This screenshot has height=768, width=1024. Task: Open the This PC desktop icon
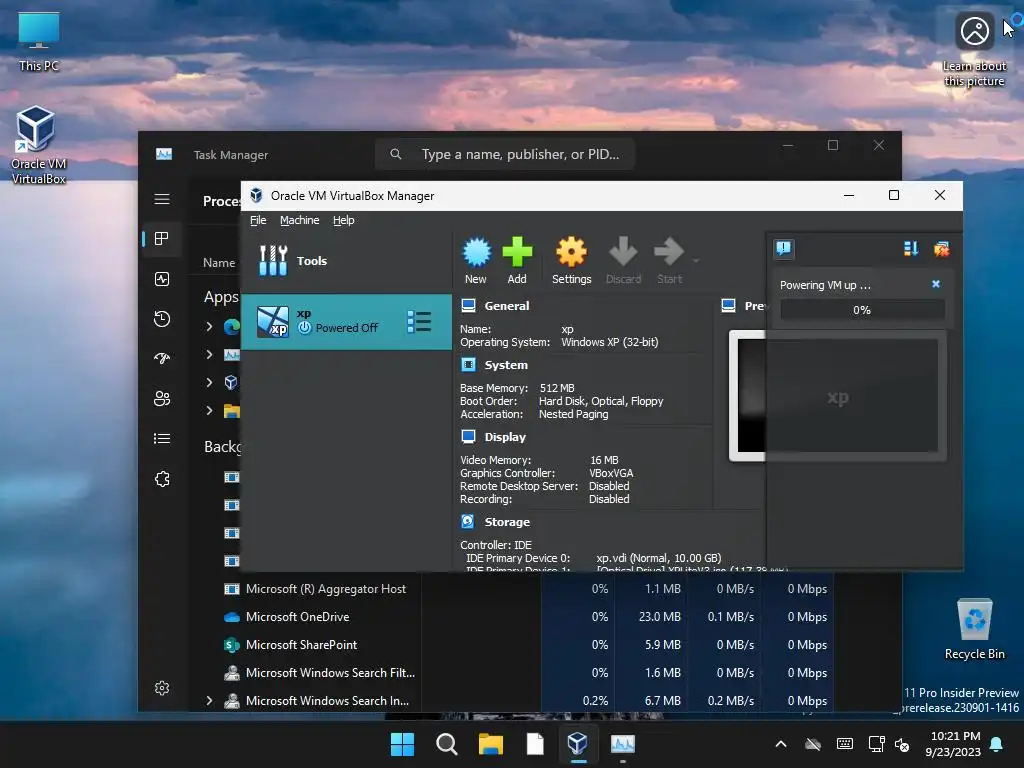[x=39, y=42]
